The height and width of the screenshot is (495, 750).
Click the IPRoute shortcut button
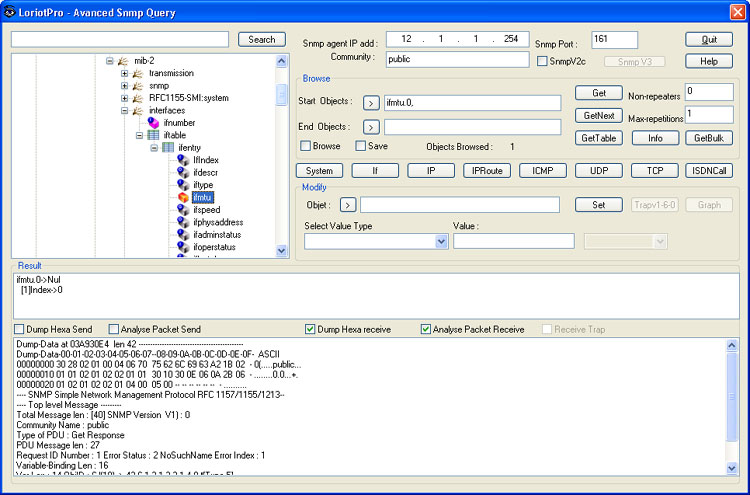tap(487, 171)
